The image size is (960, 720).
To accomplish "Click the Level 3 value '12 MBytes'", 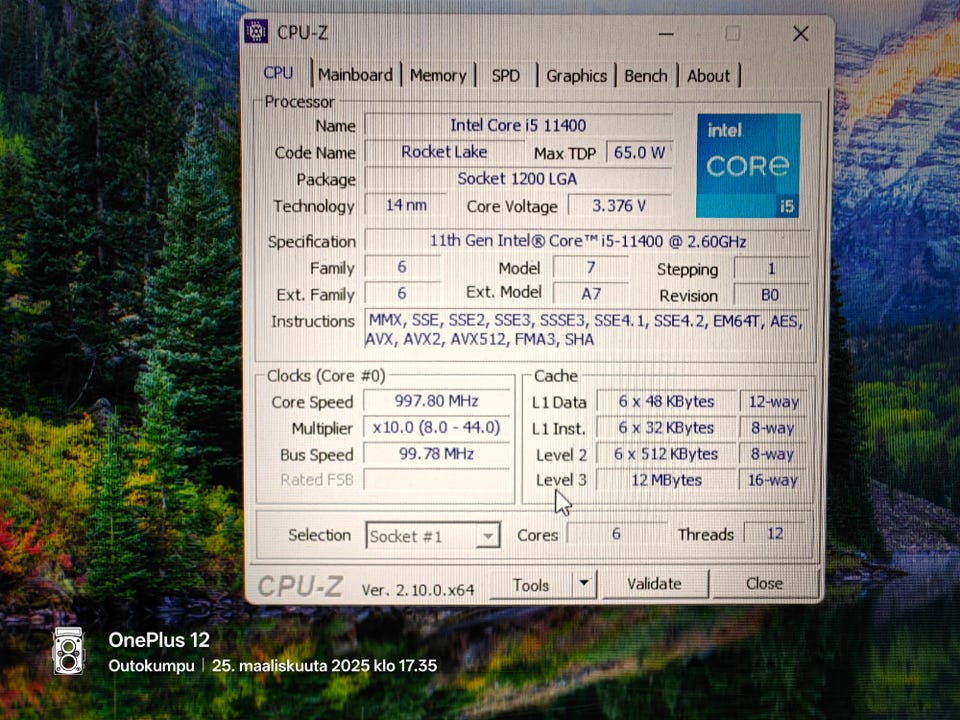I will click(666, 480).
